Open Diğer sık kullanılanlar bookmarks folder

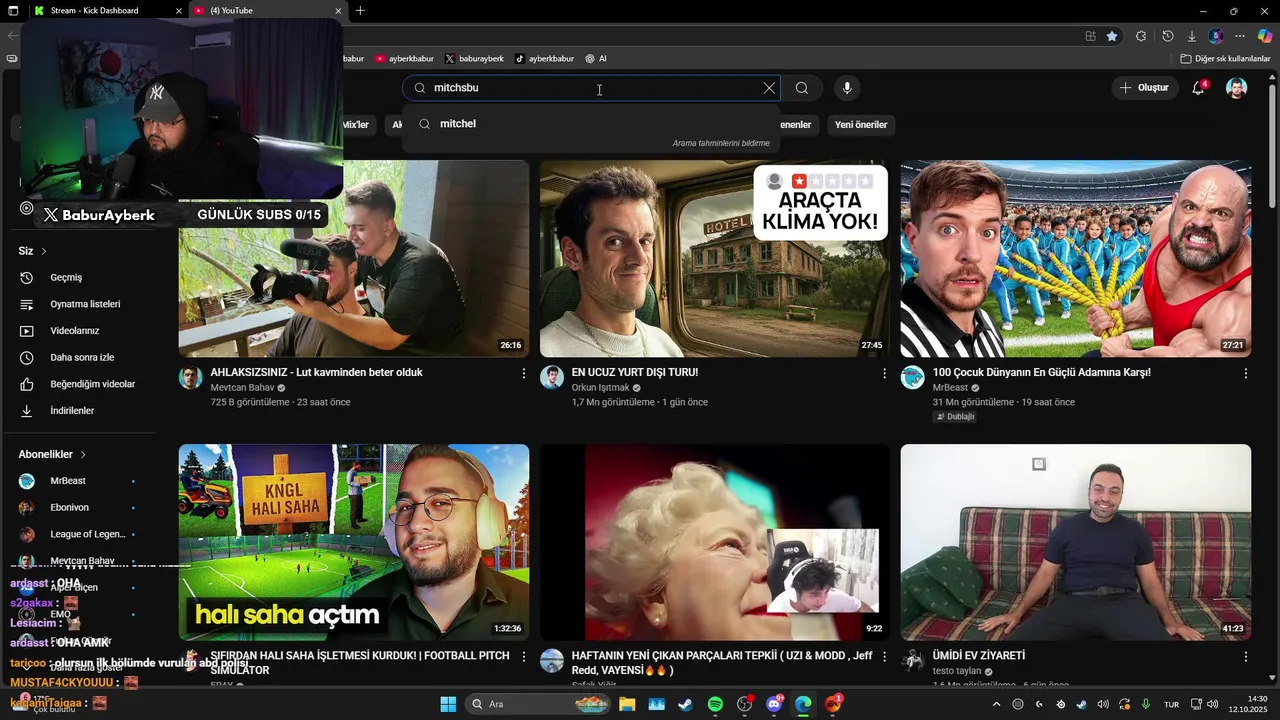click(1225, 59)
